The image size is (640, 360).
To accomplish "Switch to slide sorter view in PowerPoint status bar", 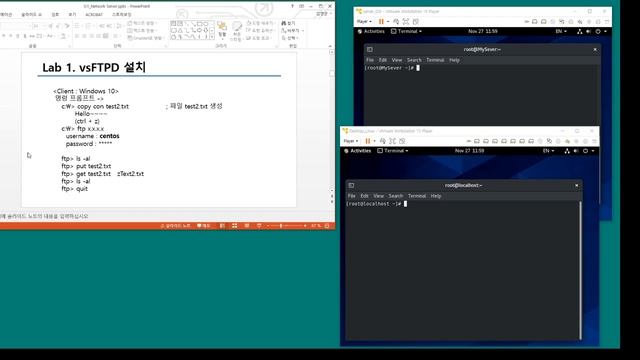I will tap(235, 226).
